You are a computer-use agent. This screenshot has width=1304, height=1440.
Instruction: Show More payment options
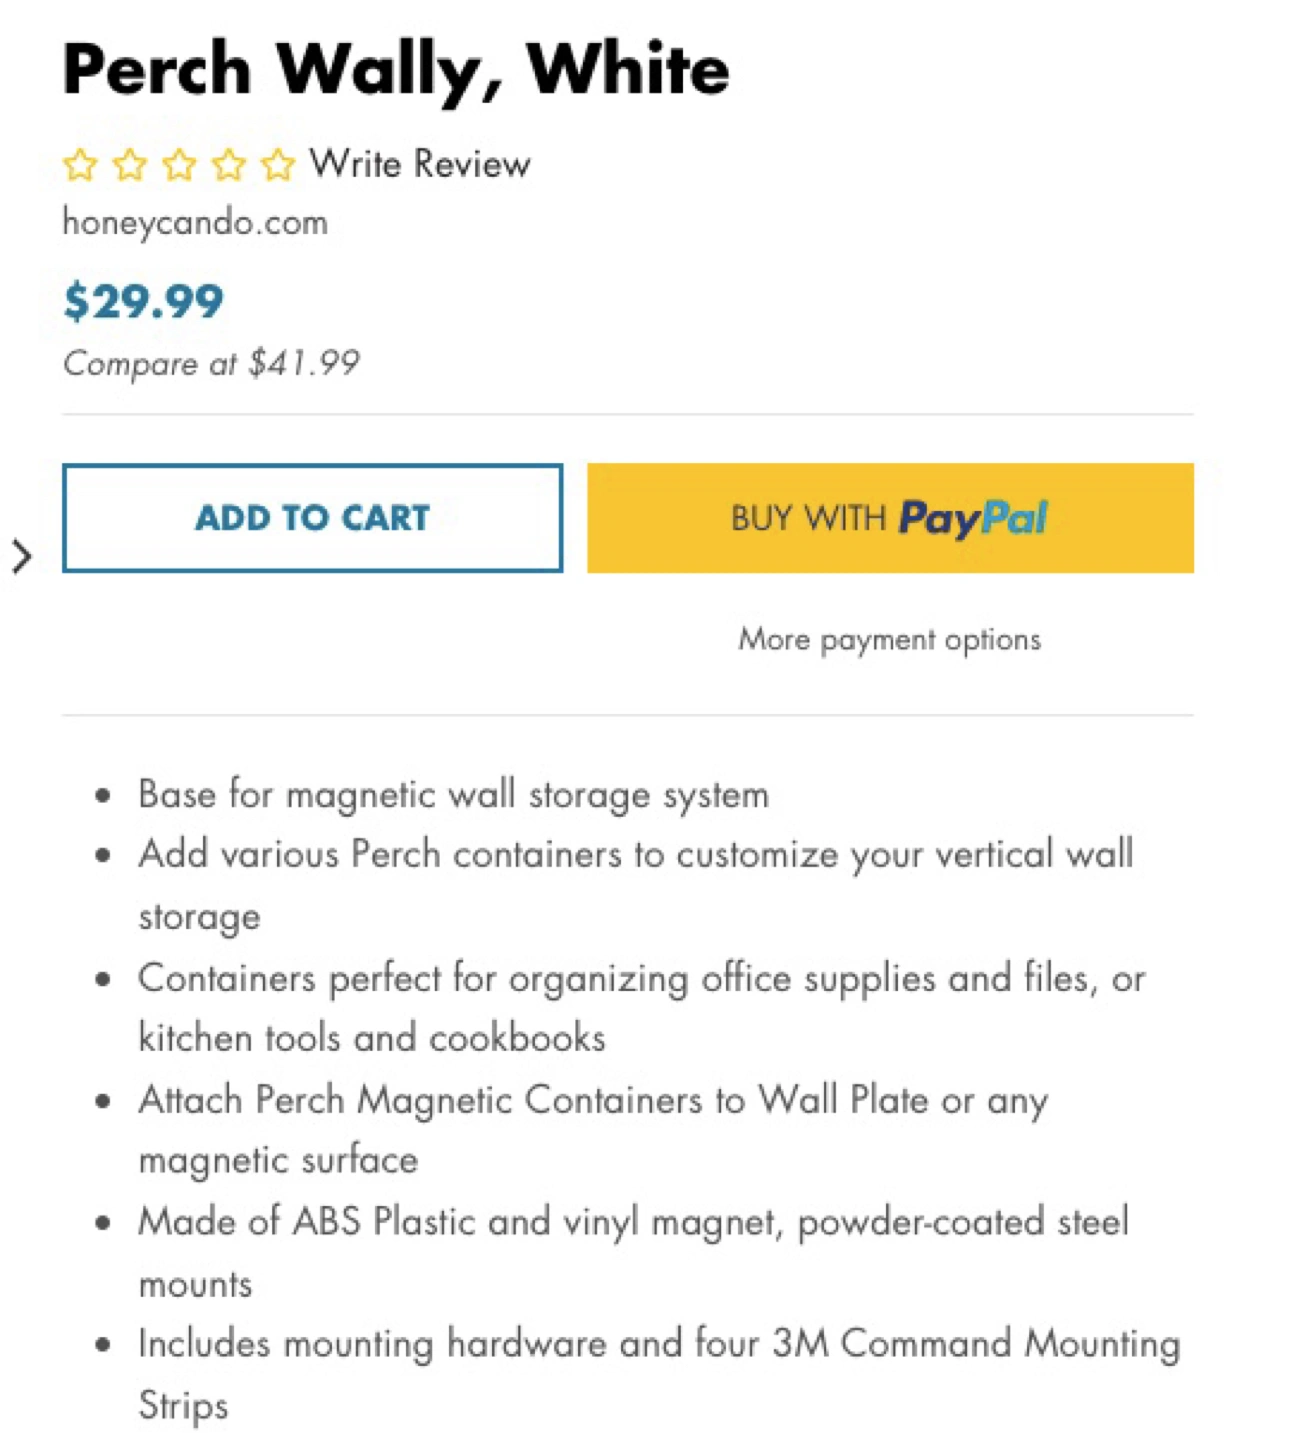(889, 639)
